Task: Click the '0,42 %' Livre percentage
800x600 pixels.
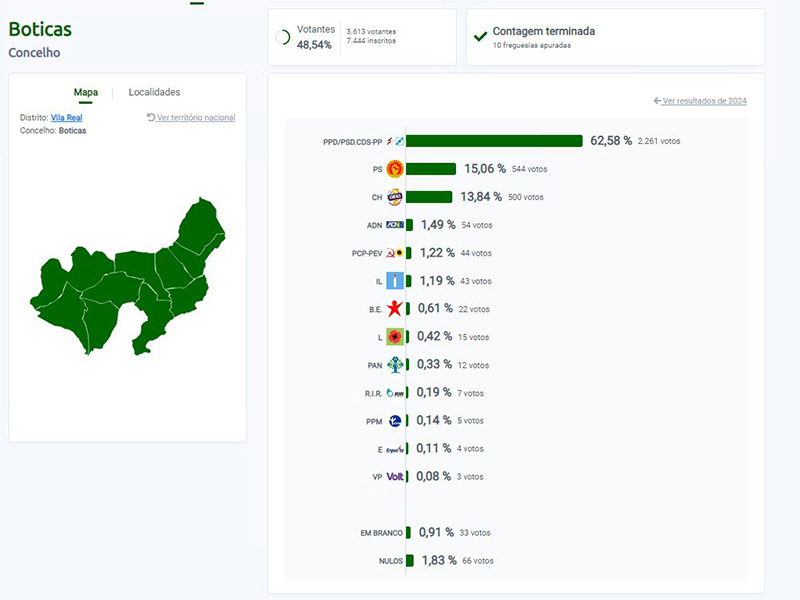Action: point(434,337)
